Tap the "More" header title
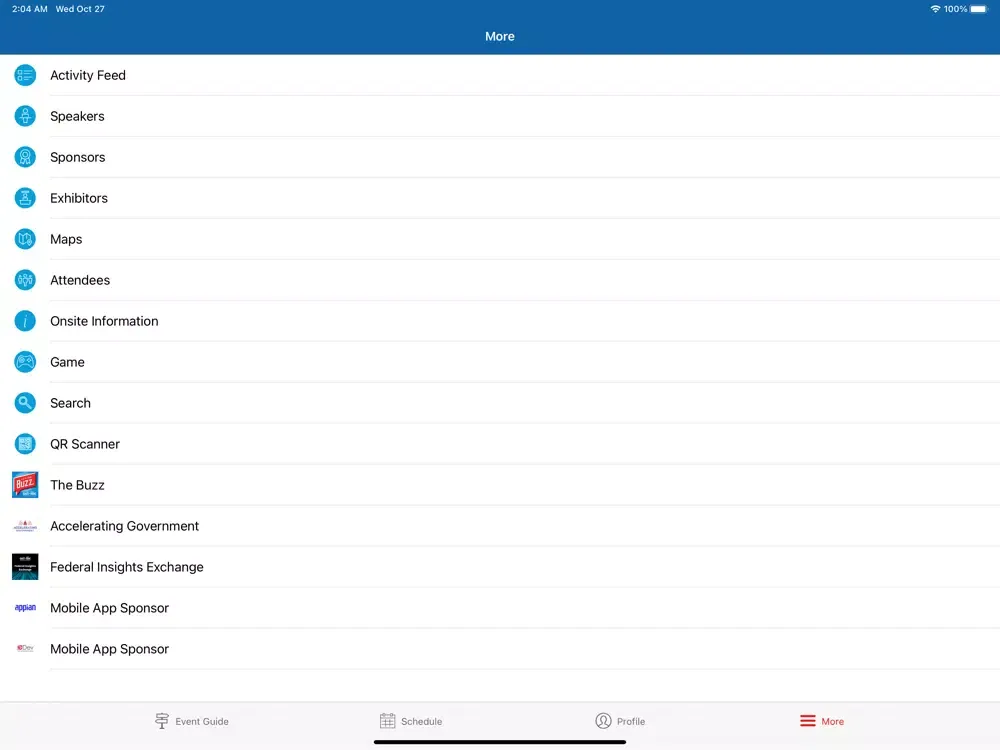Image resolution: width=1000 pixels, height=750 pixels. click(499, 36)
